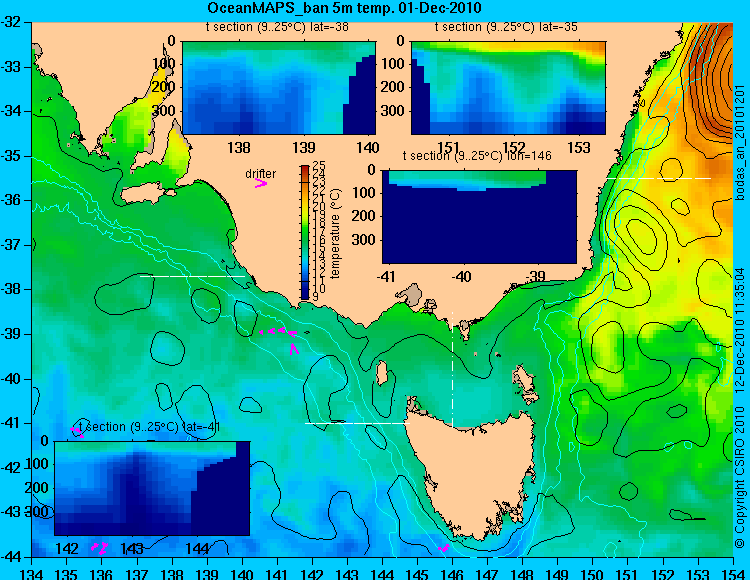The image size is (750, 580).
Task: Click the -36 latitude tick label
Action: point(11,200)
